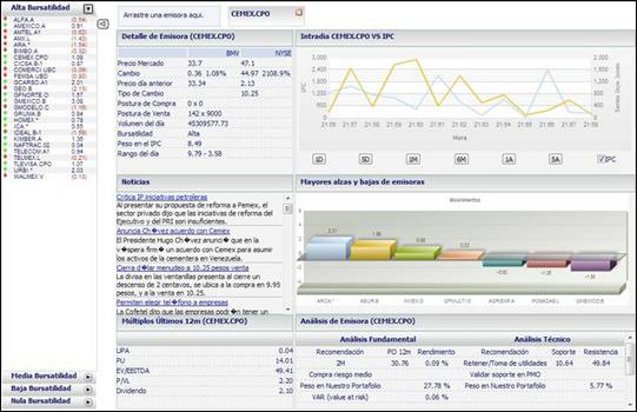637x412 pixels.
Task: Click the 'Arrastre una emisora aquí' drop box
Action: tap(169, 15)
